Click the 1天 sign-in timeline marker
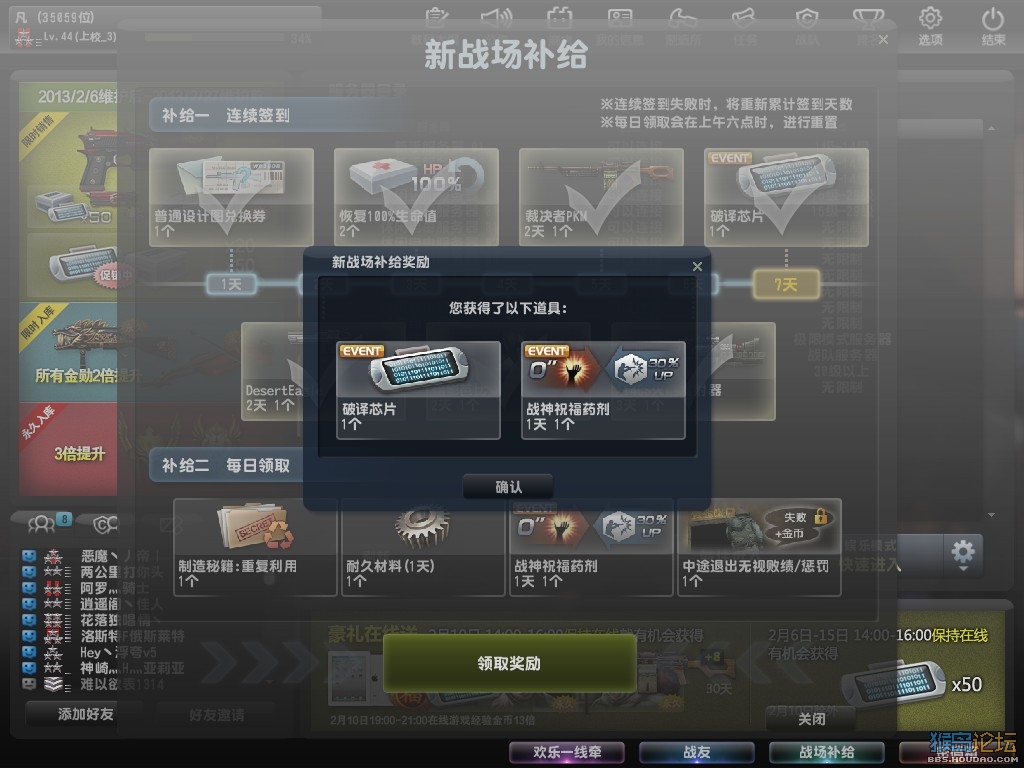 click(231, 284)
